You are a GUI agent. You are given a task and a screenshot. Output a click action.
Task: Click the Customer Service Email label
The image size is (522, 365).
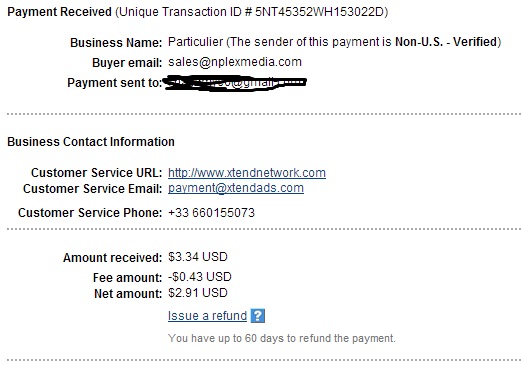coord(92,189)
